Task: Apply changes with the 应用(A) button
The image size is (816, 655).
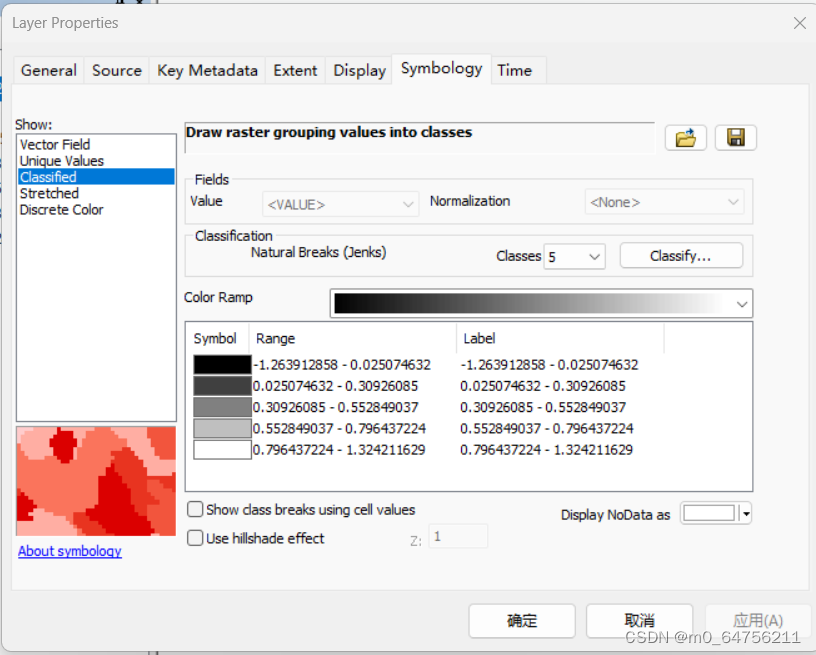Action: (x=759, y=620)
